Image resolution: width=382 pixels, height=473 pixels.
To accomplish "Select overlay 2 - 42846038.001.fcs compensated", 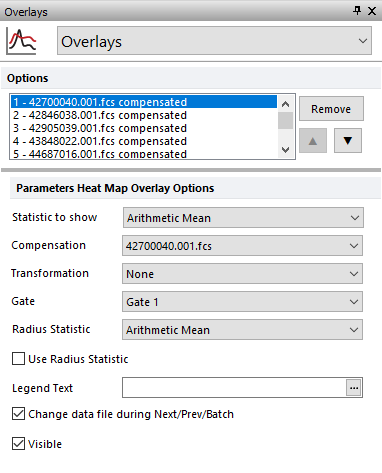I will point(144,115).
